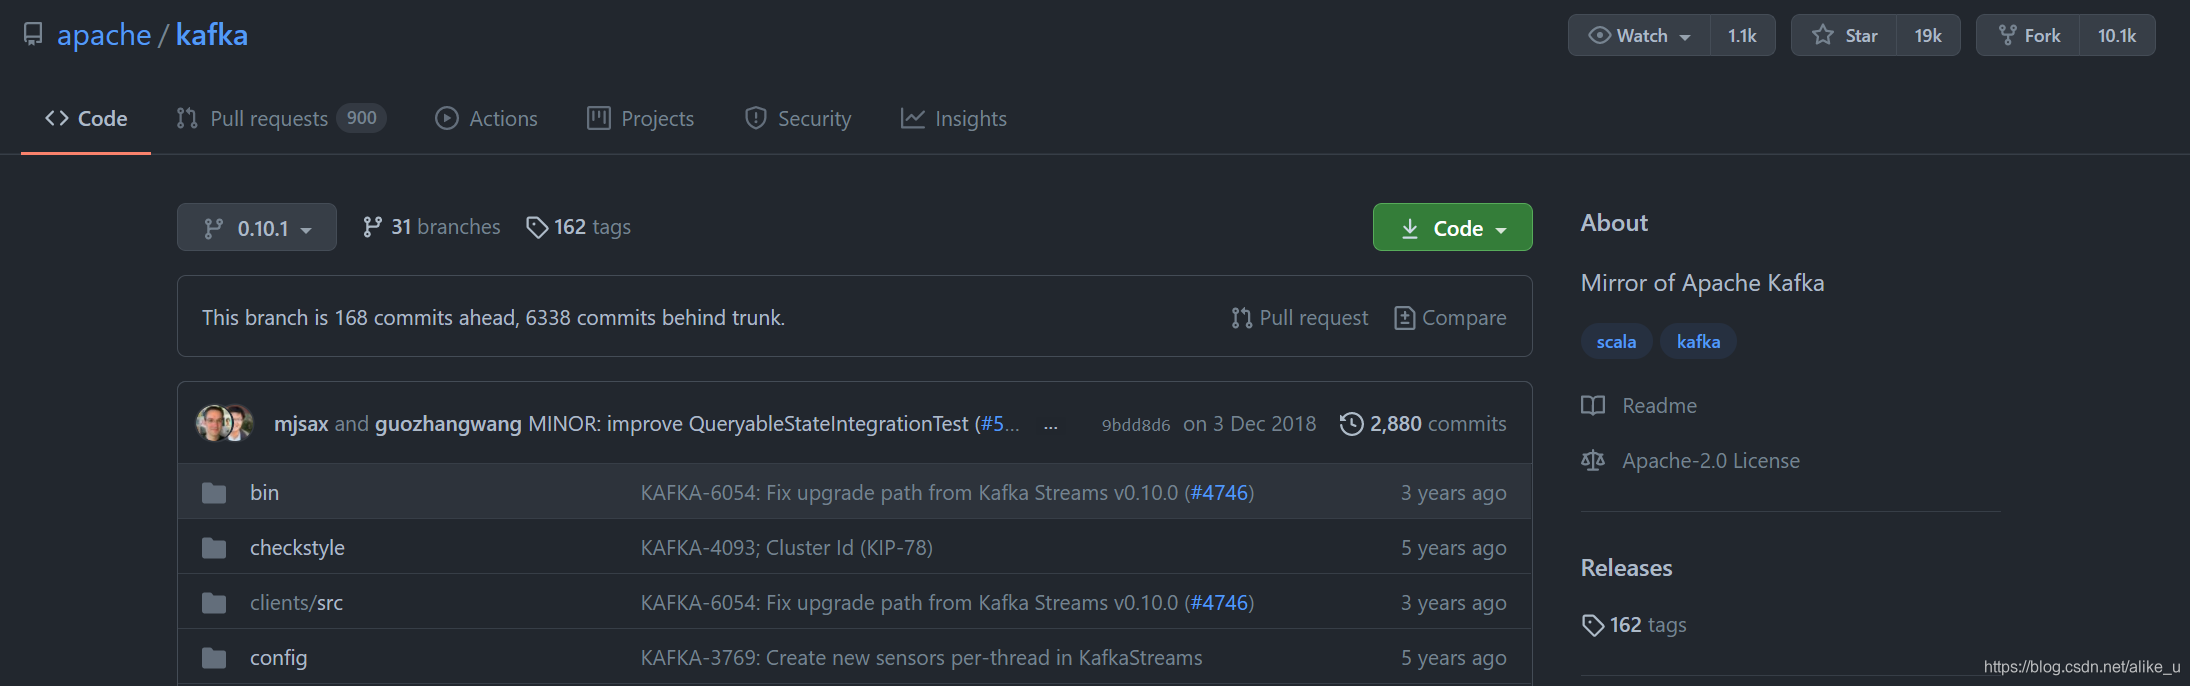
Task: Click the mjsax author name
Action: click(x=301, y=424)
